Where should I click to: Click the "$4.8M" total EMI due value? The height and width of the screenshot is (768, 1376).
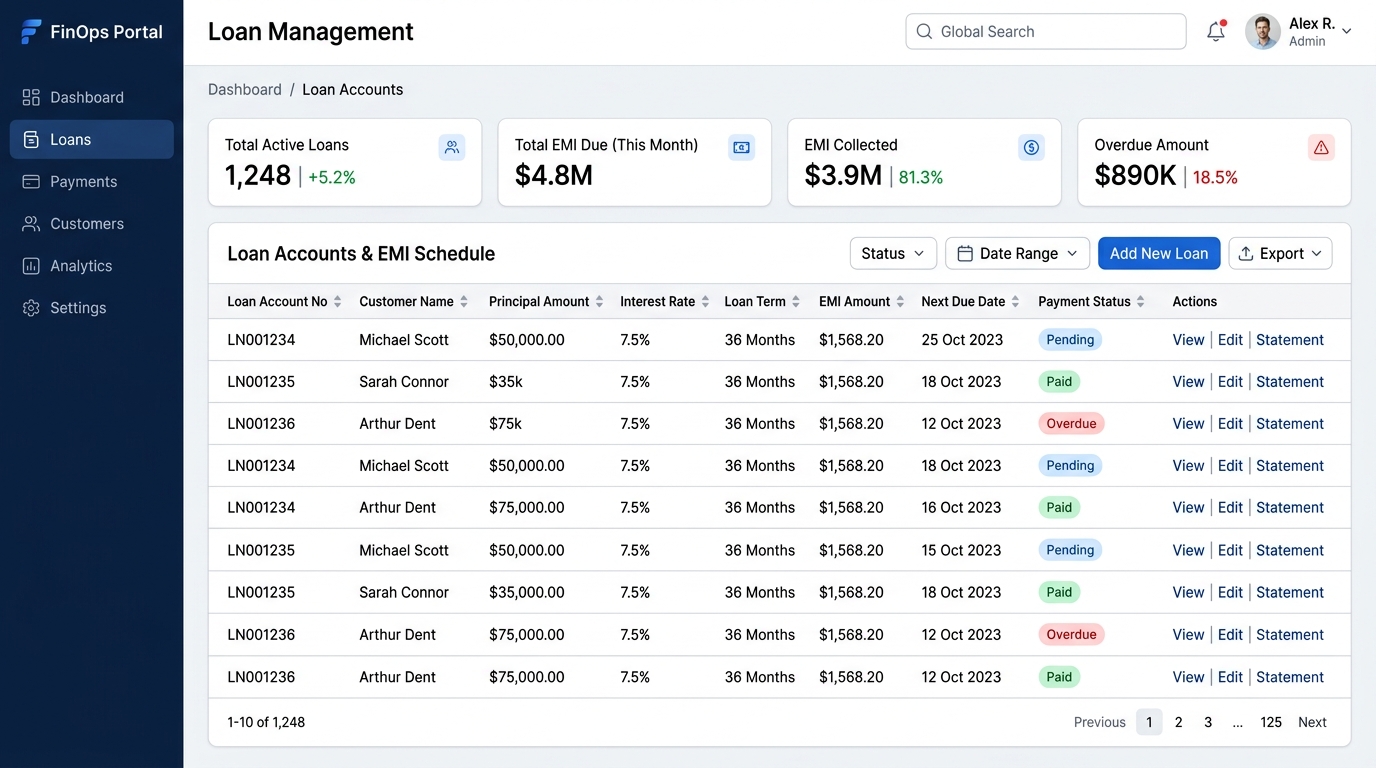(x=554, y=176)
